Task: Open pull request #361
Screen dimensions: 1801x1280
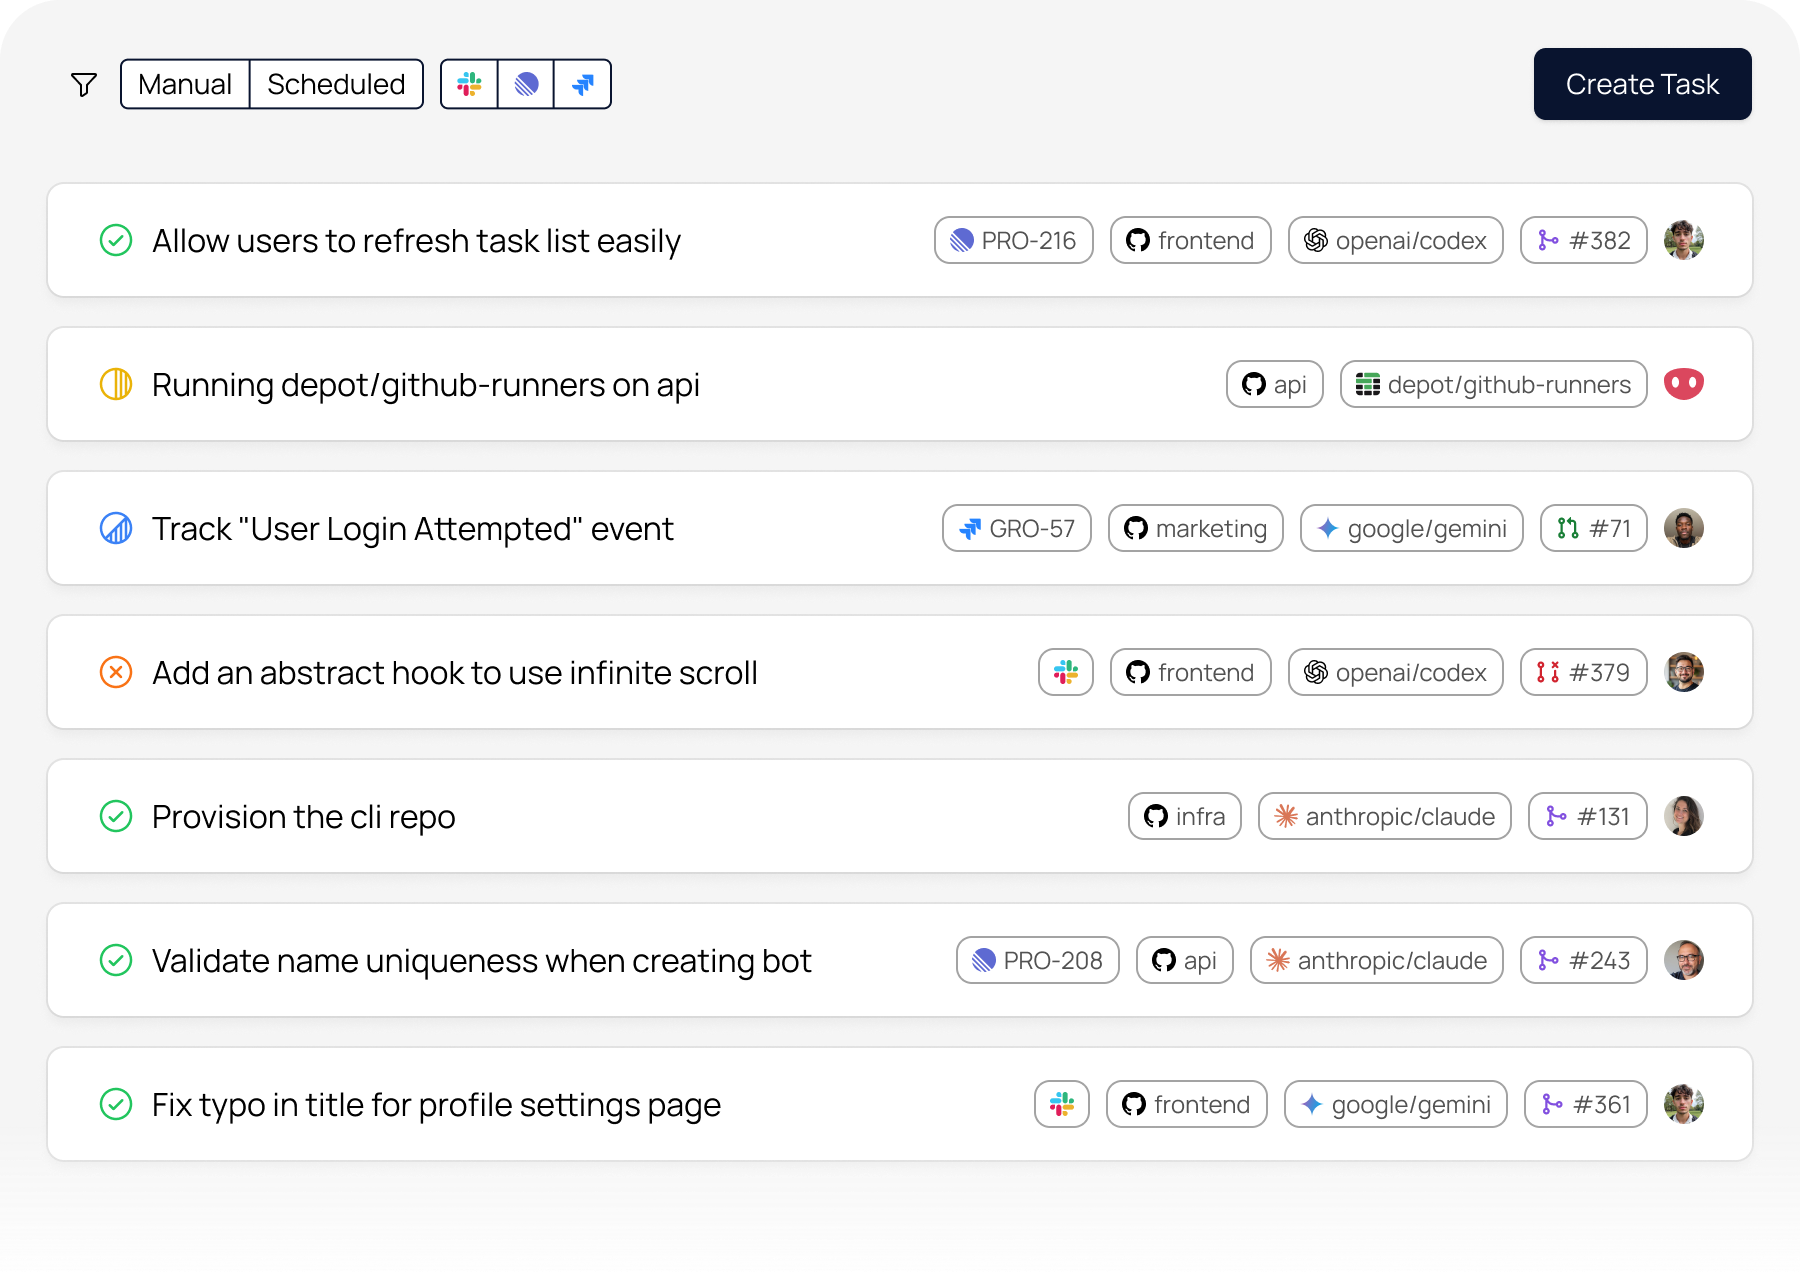Action: (1586, 1104)
